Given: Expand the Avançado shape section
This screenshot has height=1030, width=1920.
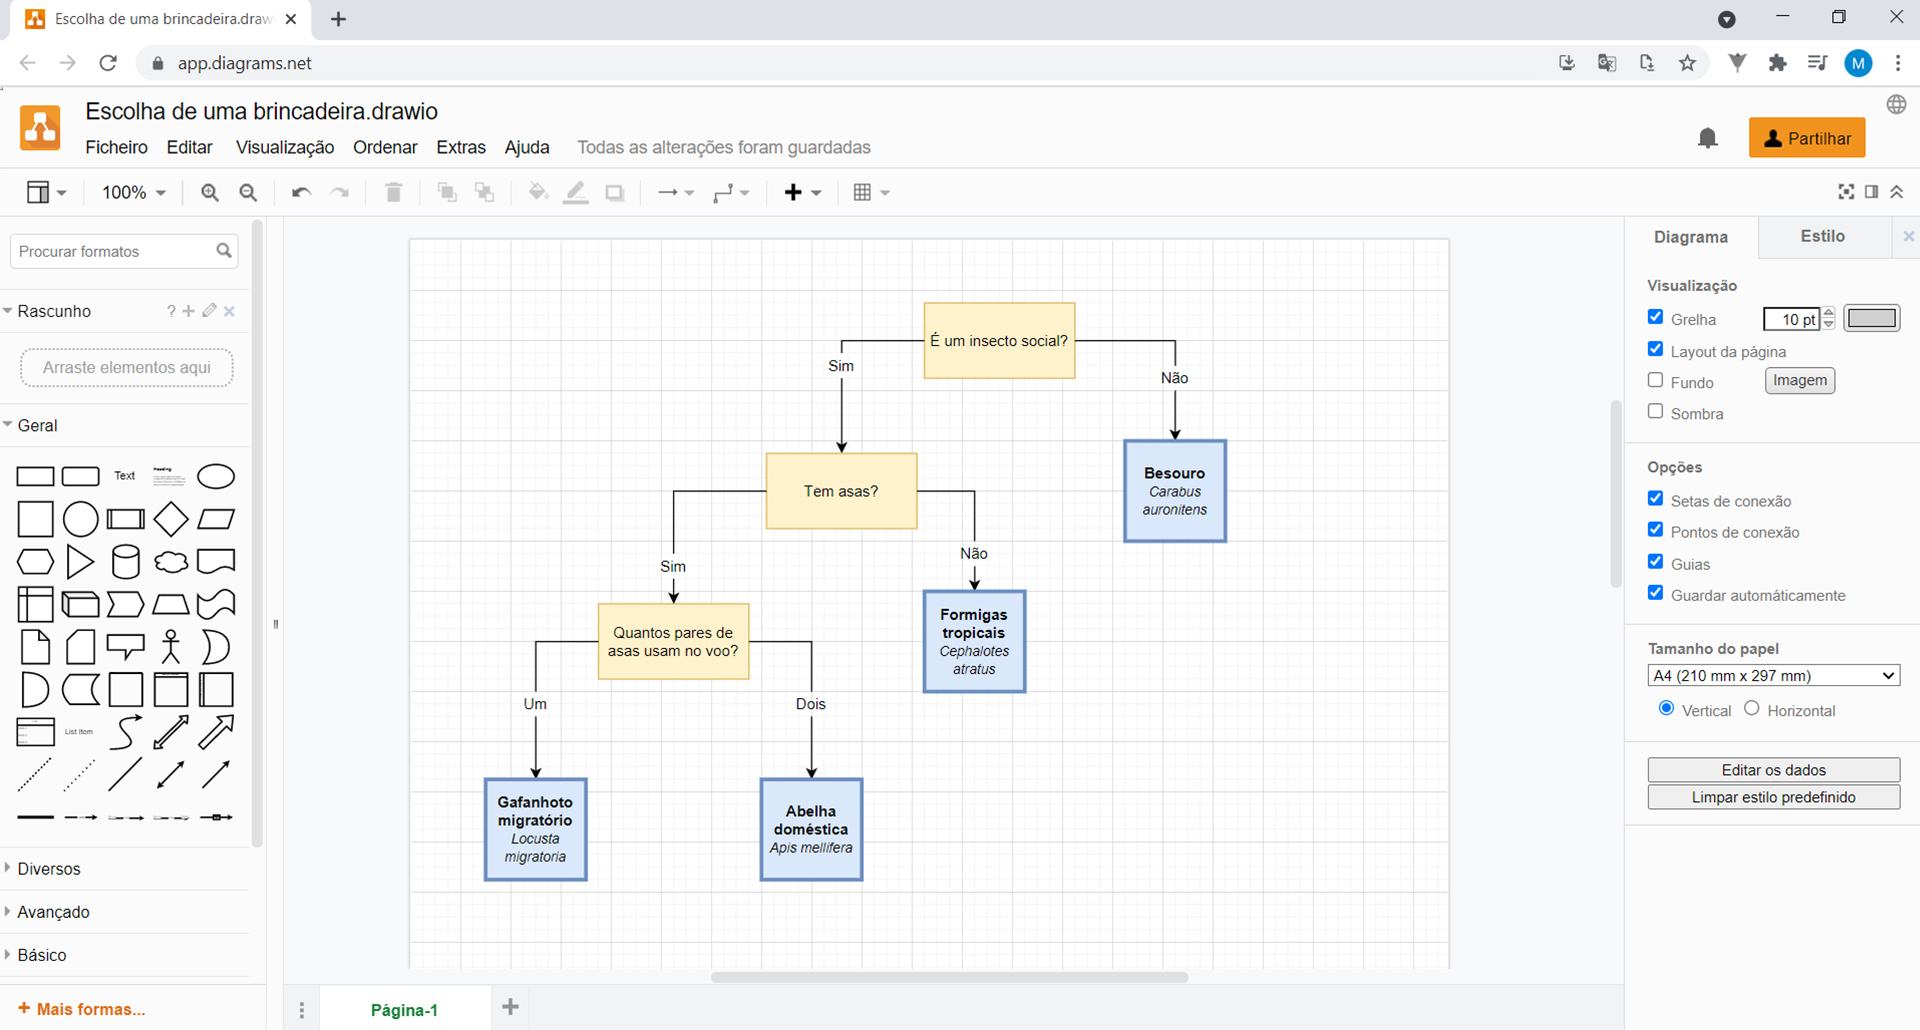Looking at the screenshot, I should click(x=53, y=912).
